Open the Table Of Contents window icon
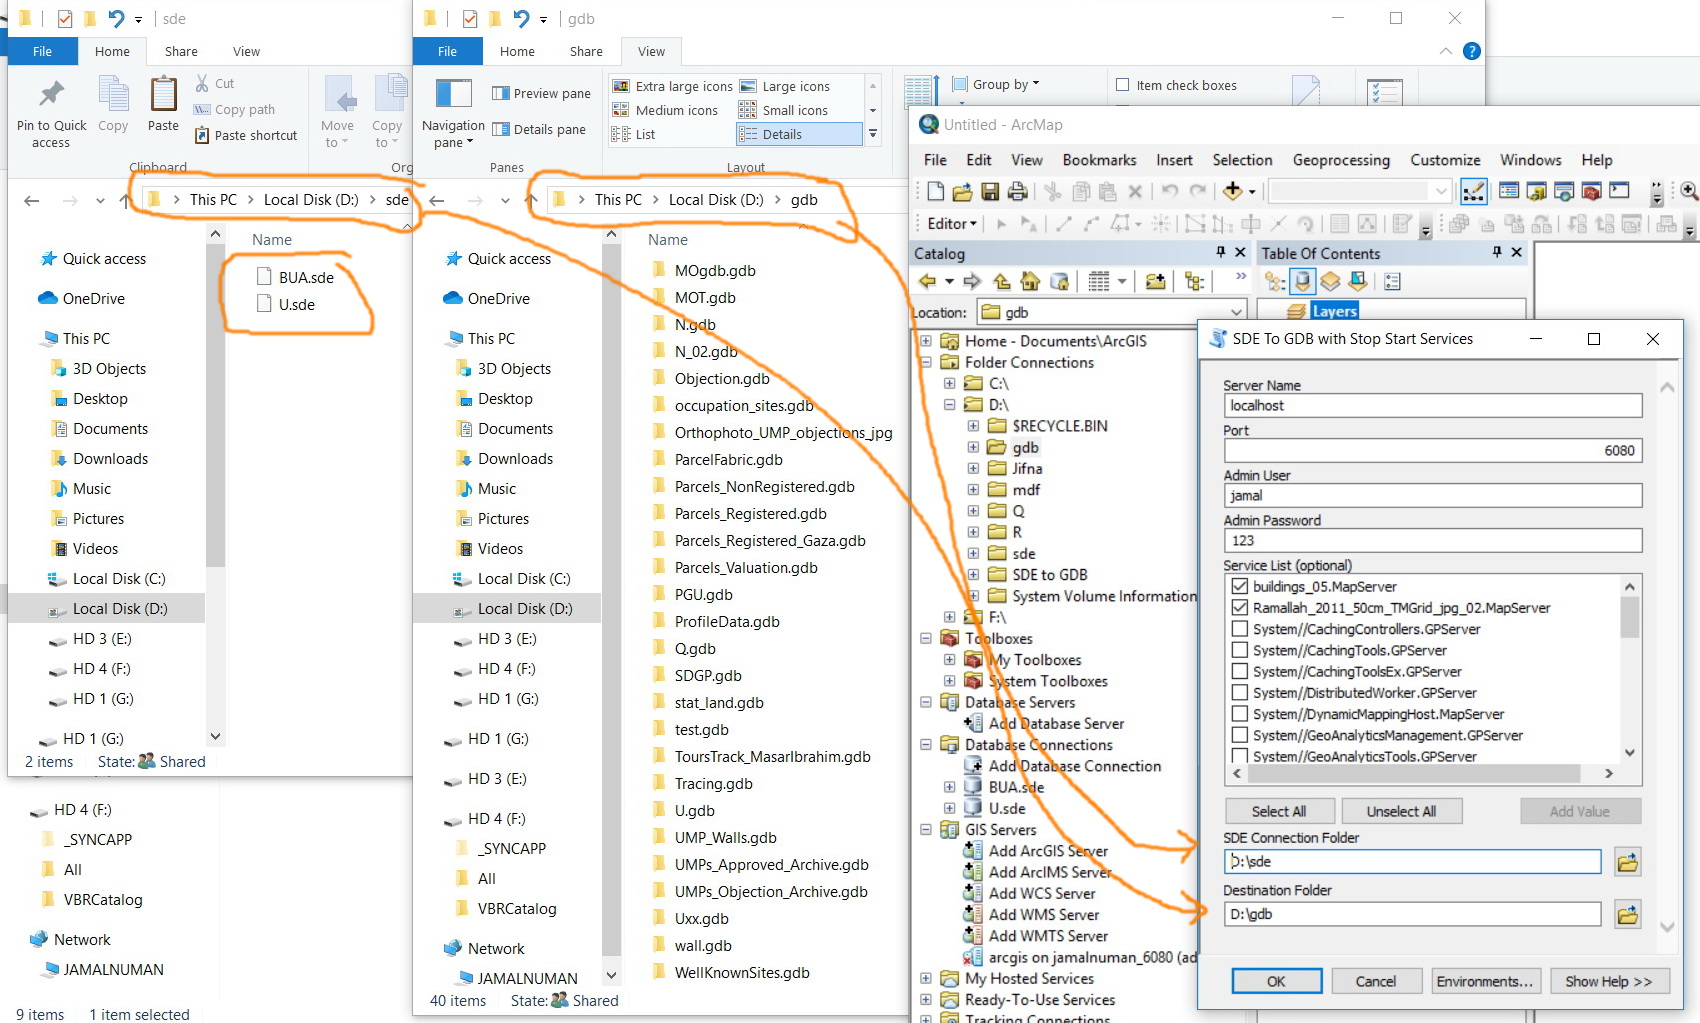The width and height of the screenshot is (1700, 1023). (1509, 191)
